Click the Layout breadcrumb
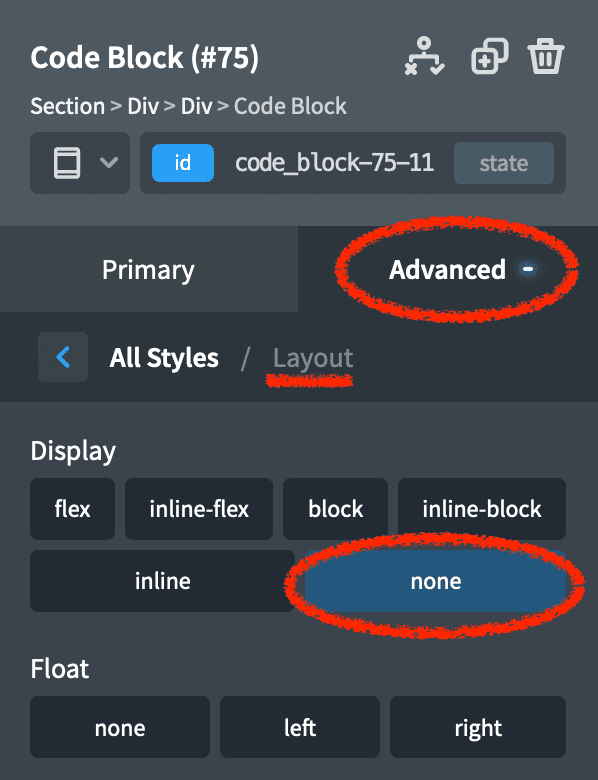Image resolution: width=598 pixels, height=780 pixels. [x=313, y=358]
